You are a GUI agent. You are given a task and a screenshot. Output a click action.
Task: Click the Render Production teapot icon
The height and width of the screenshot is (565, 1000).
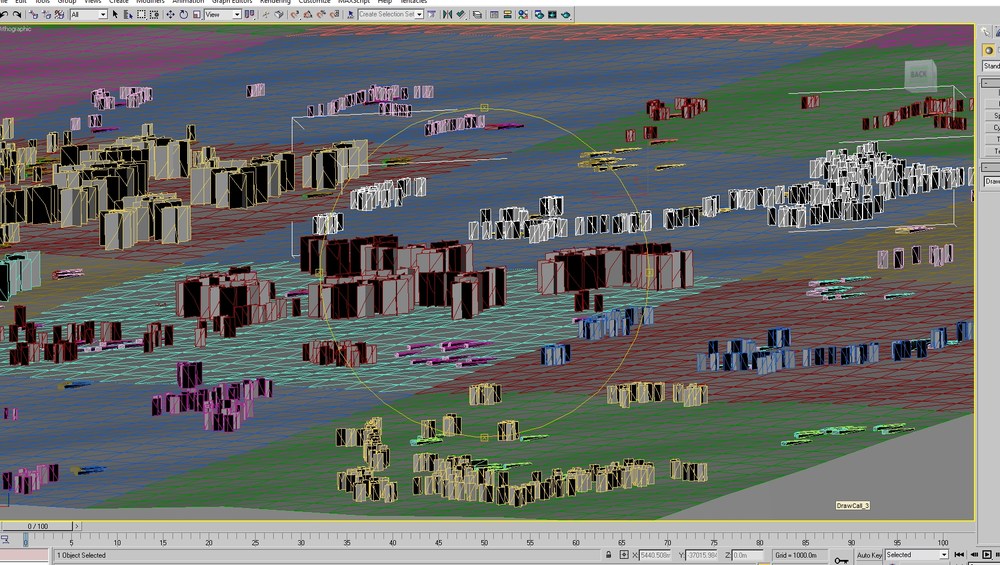[x=566, y=14]
